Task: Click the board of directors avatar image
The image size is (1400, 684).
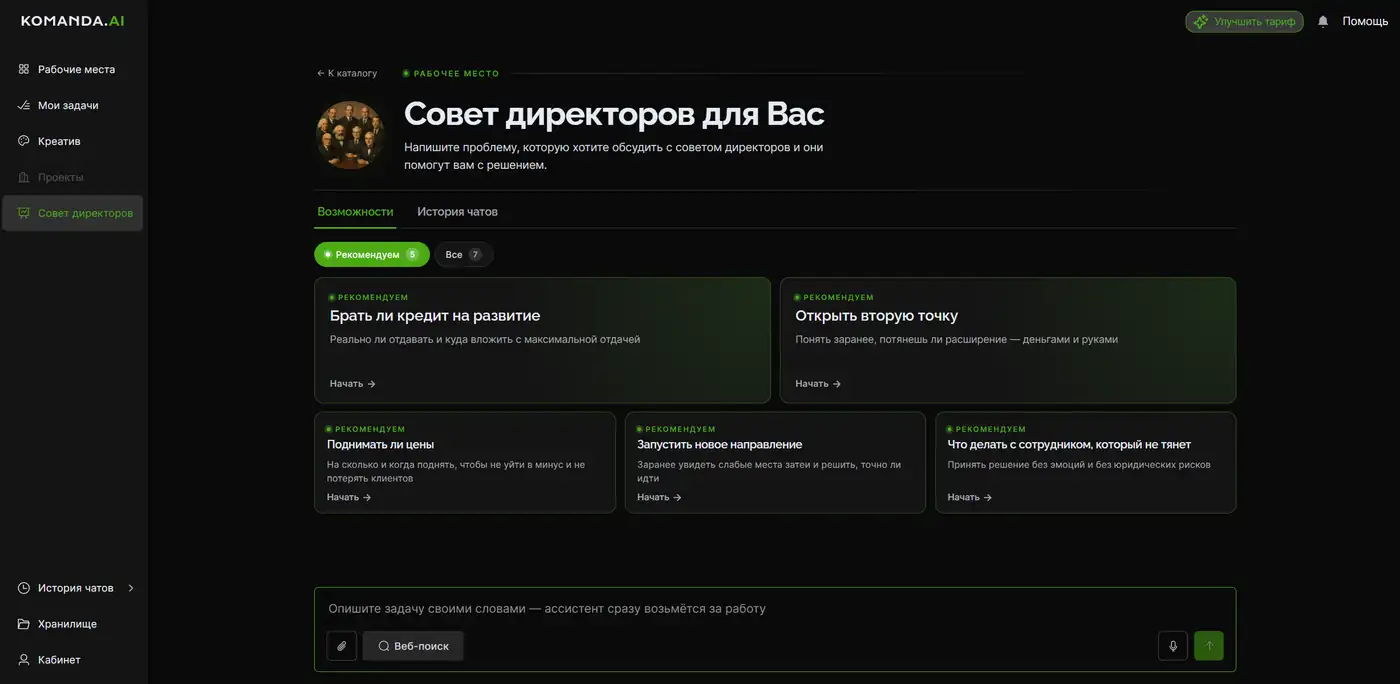Action: click(350, 135)
